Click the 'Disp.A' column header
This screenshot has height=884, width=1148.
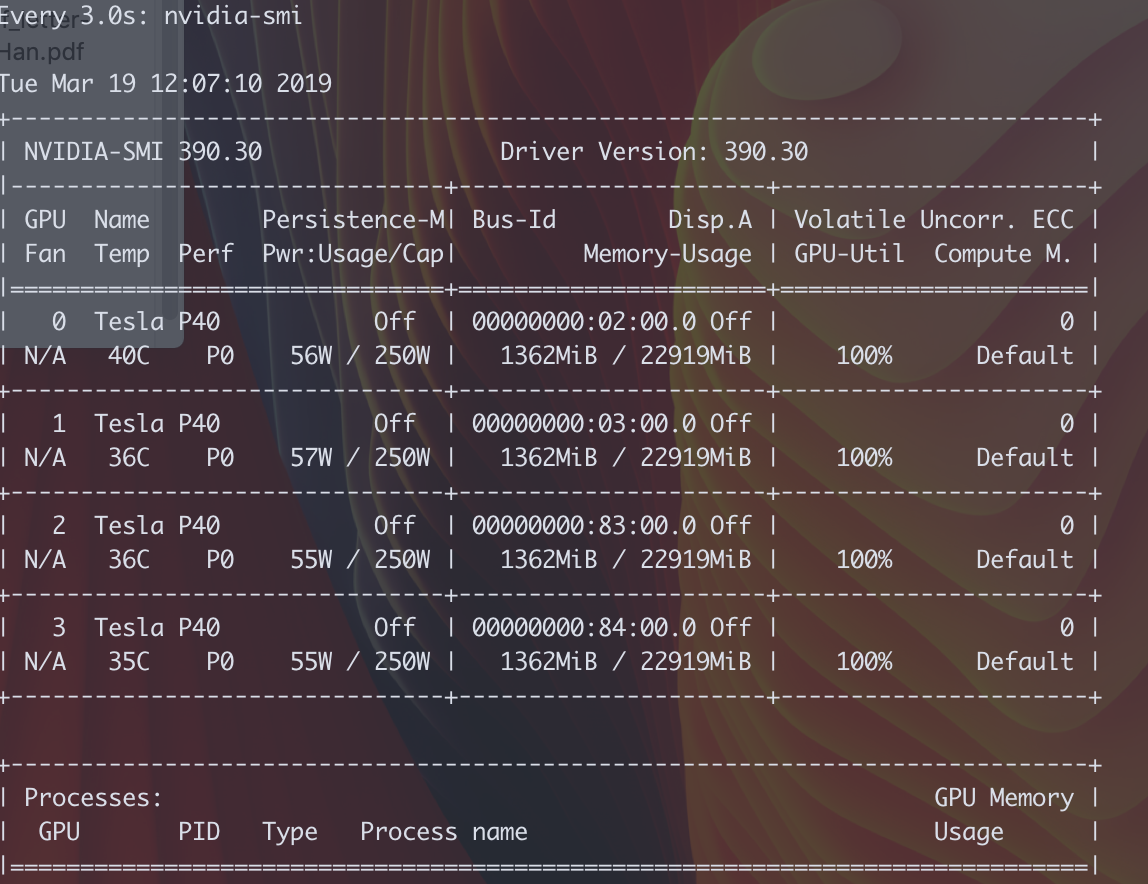[x=710, y=220]
